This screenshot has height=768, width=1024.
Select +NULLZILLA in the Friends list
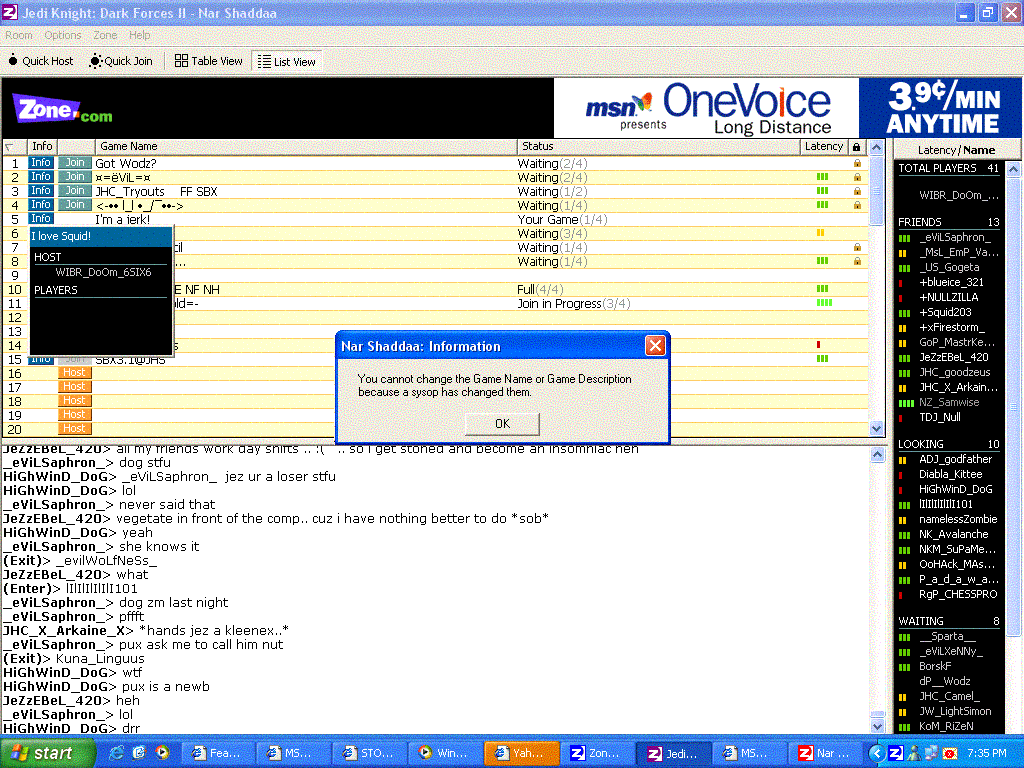948,297
